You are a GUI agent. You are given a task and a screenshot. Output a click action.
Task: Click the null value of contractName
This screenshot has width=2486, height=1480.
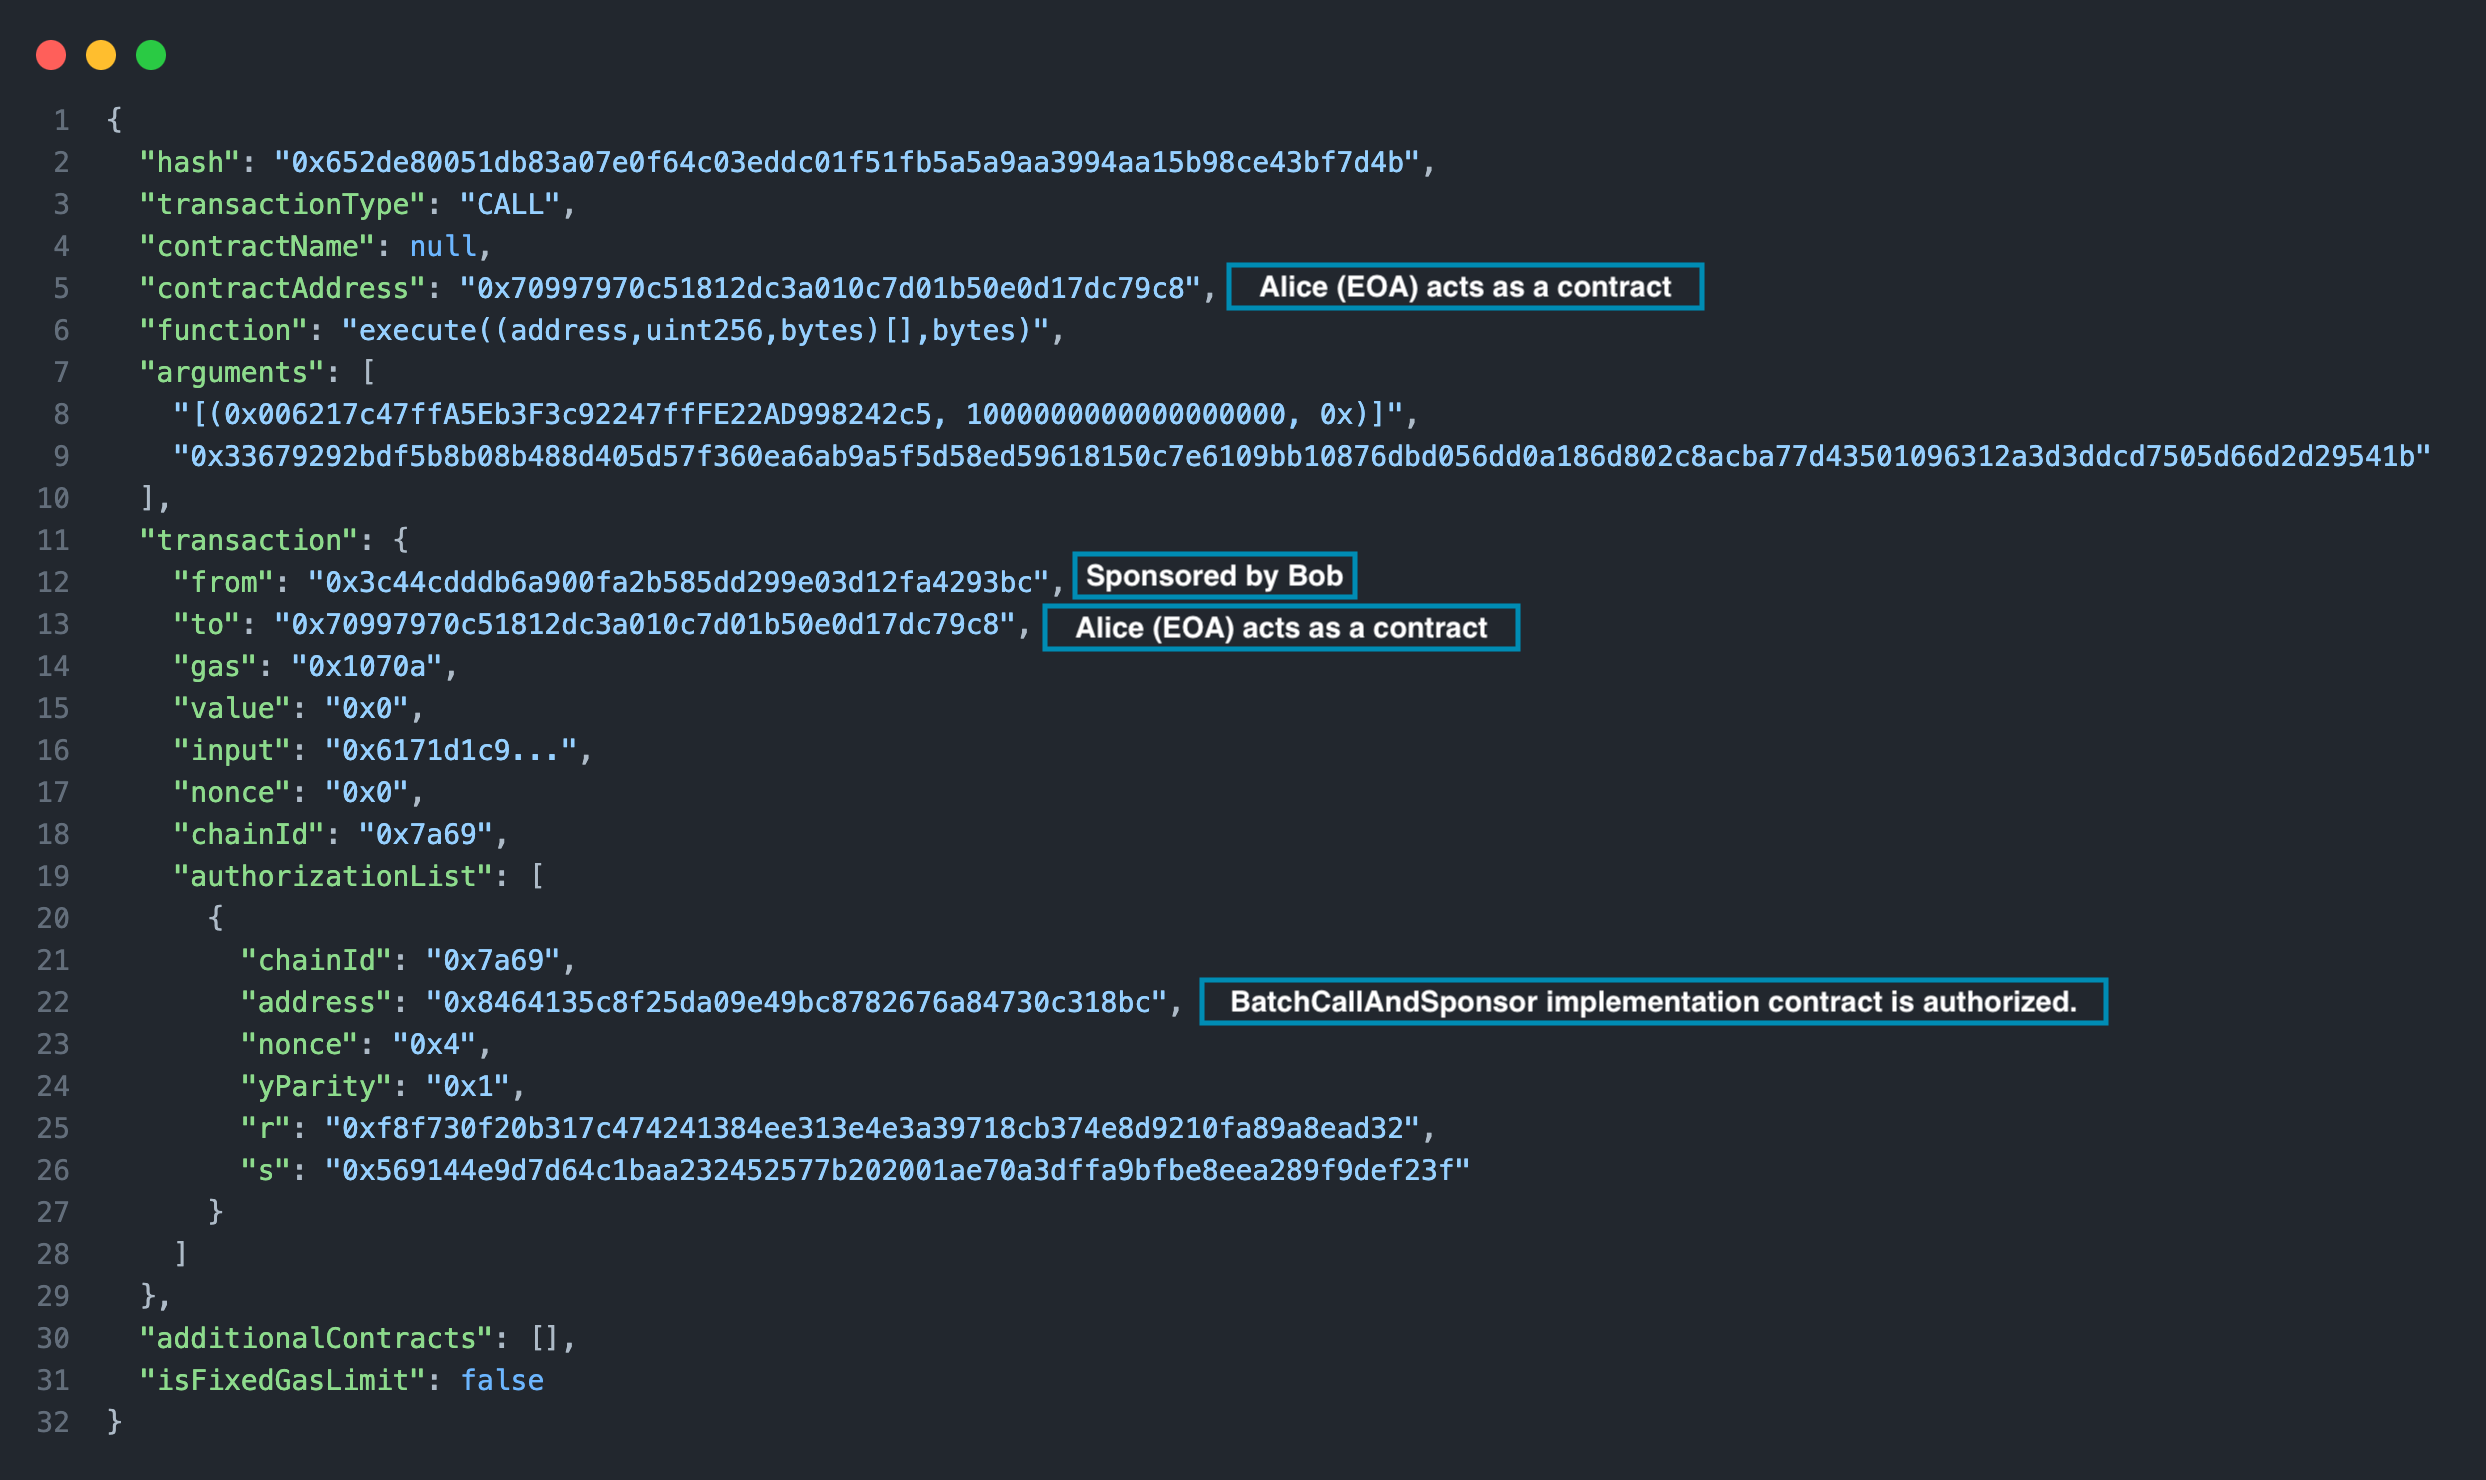pyautogui.click(x=442, y=247)
